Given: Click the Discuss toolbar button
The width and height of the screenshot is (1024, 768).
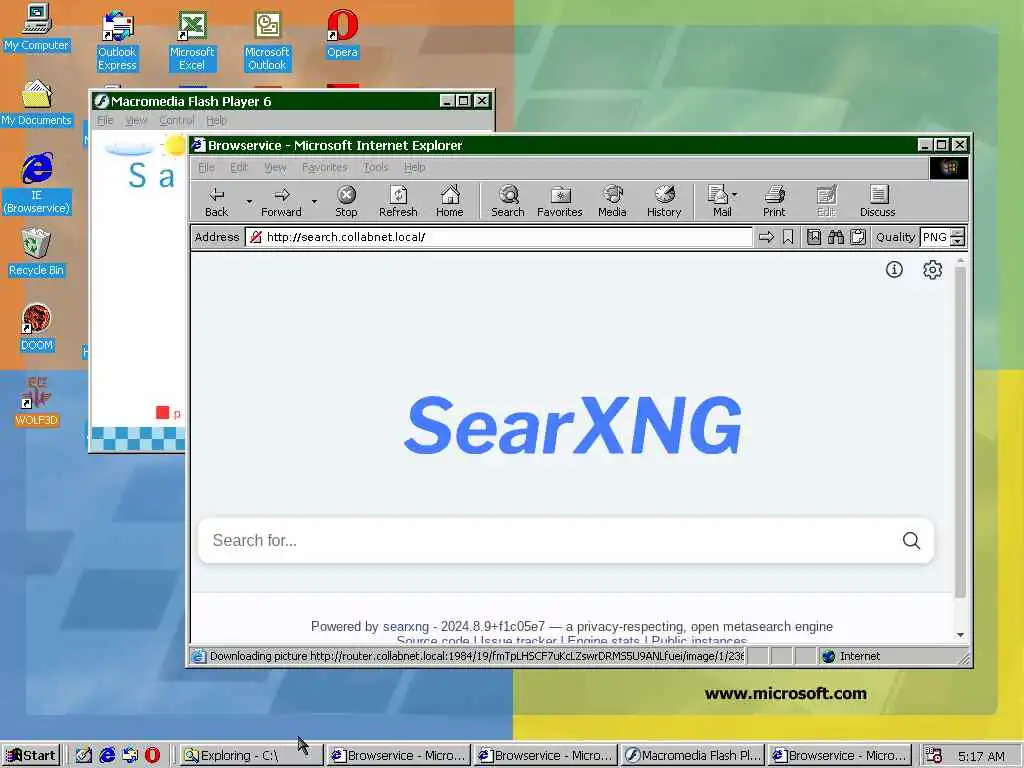Looking at the screenshot, I should (x=878, y=201).
